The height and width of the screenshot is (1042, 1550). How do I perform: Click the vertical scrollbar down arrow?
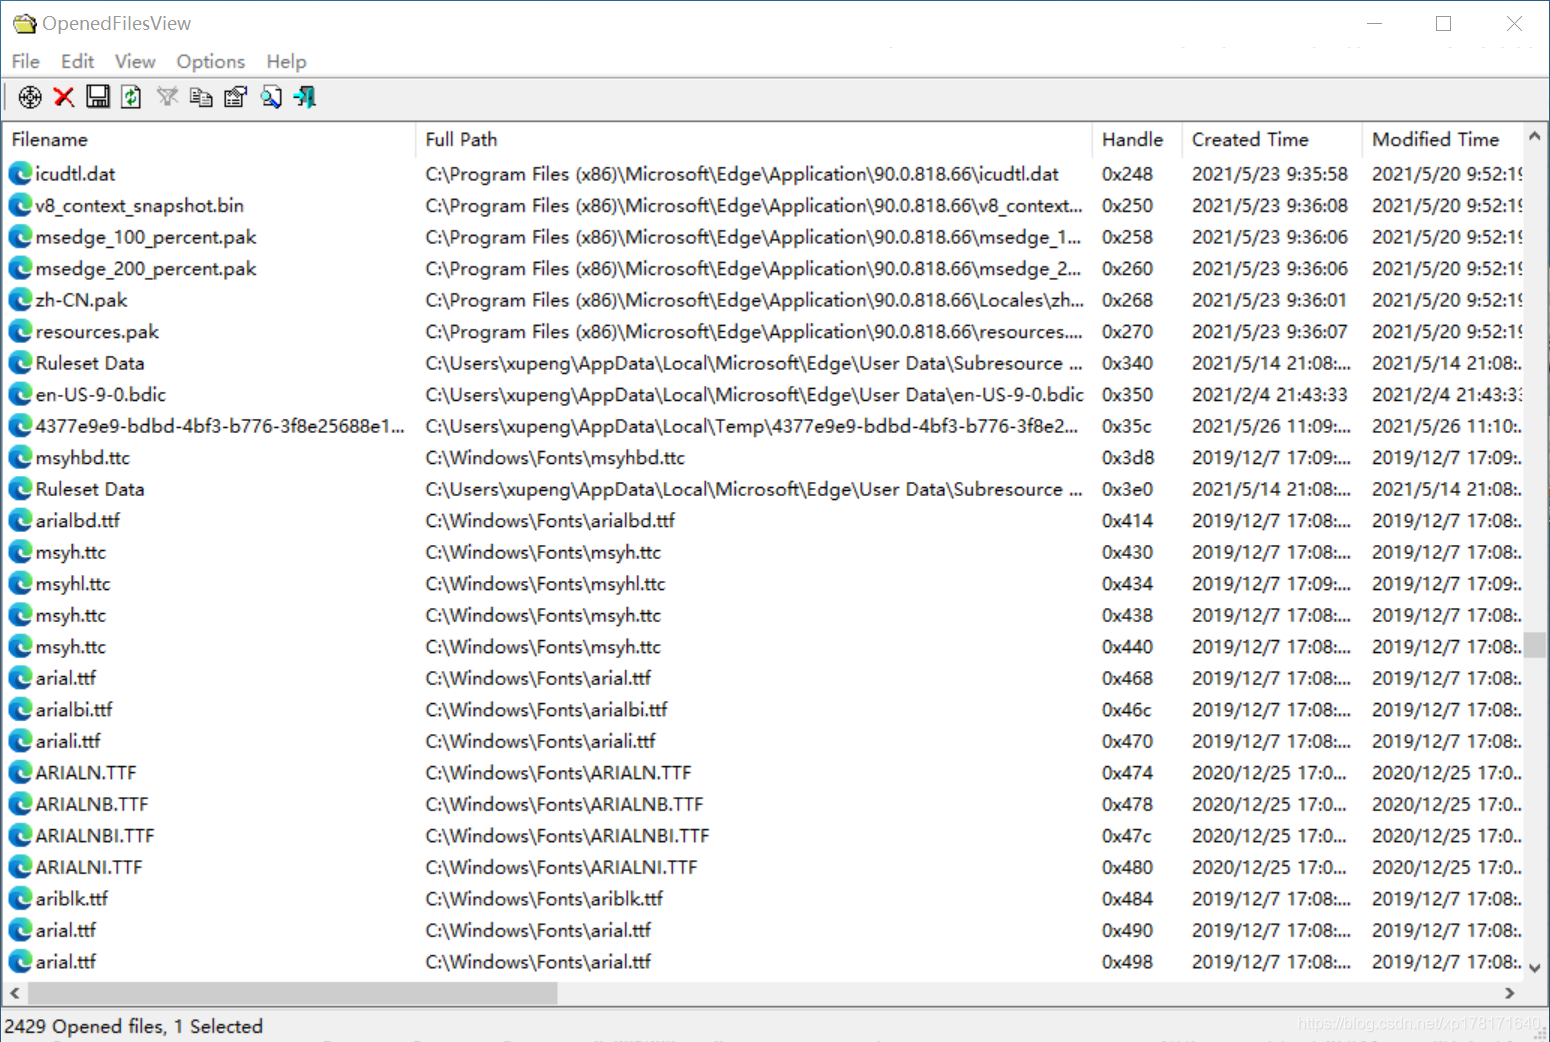(x=1535, y=968)
